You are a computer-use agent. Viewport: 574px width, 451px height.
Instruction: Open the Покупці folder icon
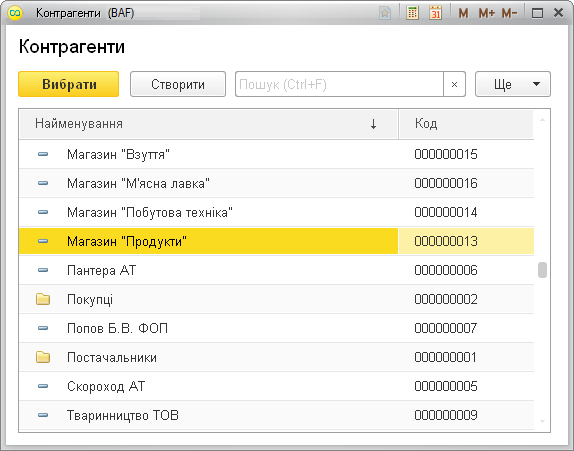tap(43, 299)
